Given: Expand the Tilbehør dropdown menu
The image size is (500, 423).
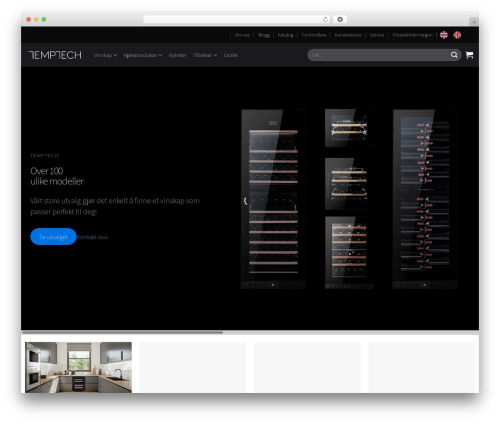Looking at the screenshot, I should coord(205,55).
